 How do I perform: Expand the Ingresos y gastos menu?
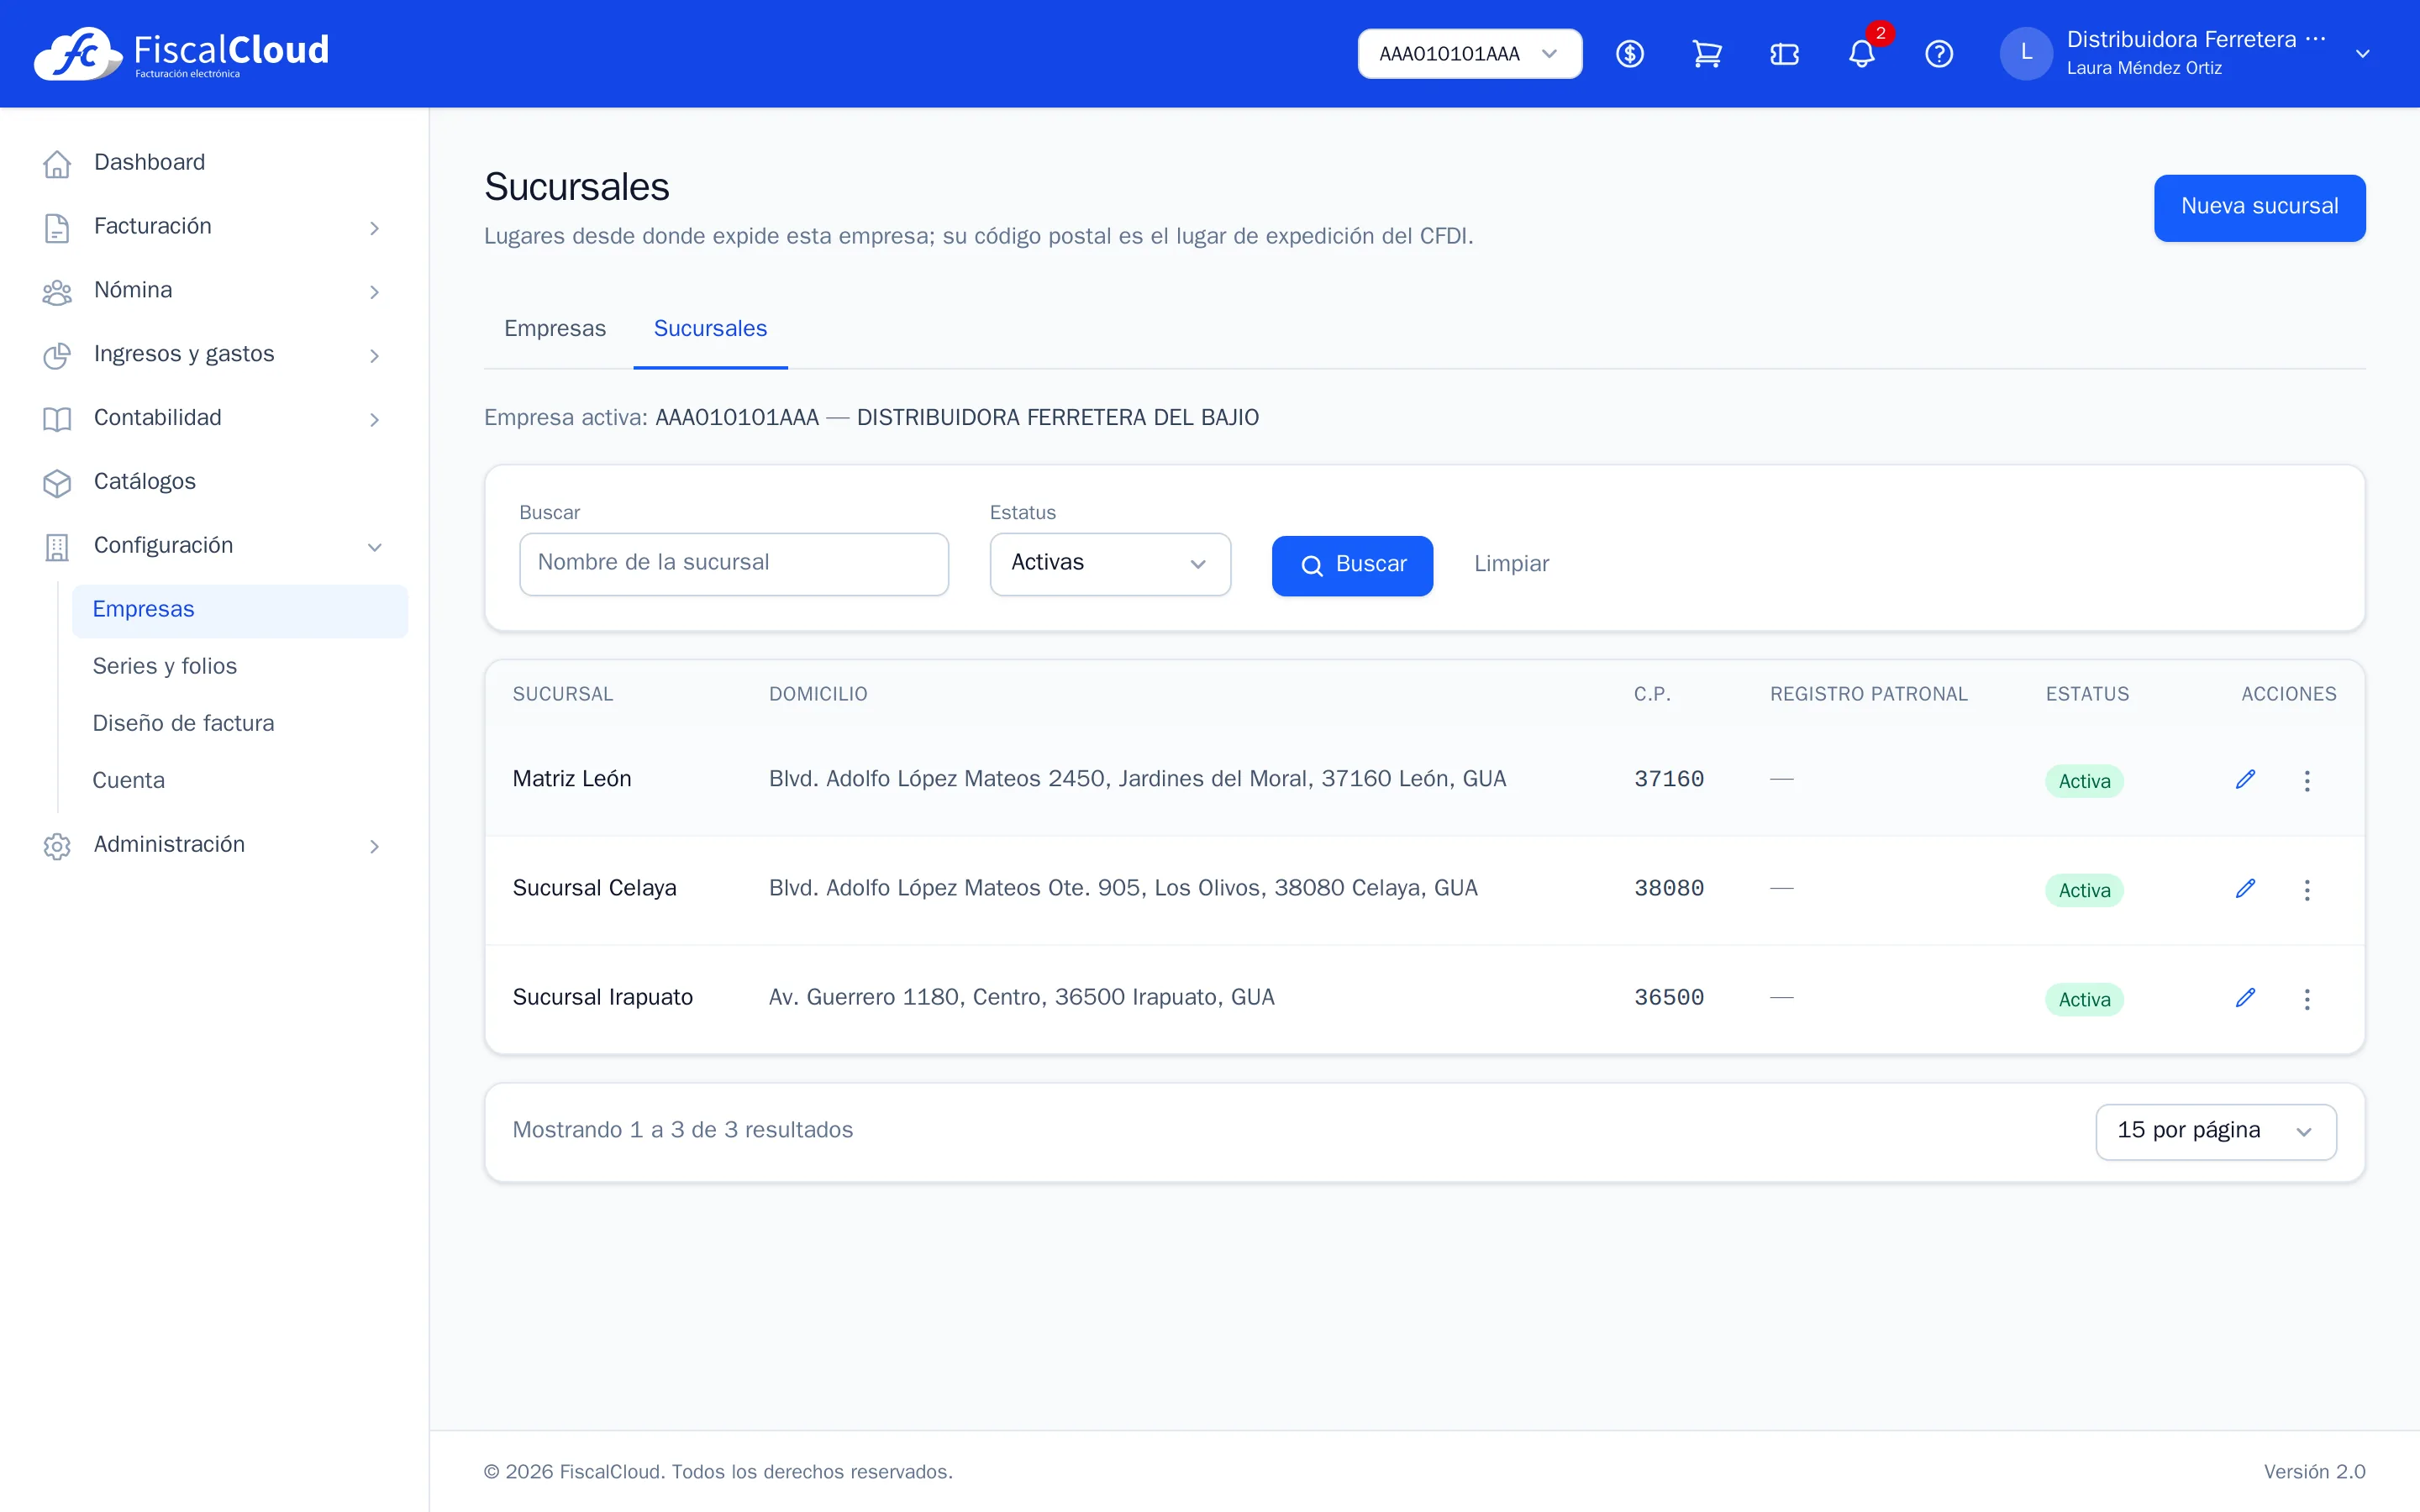[x=214, y=355]
